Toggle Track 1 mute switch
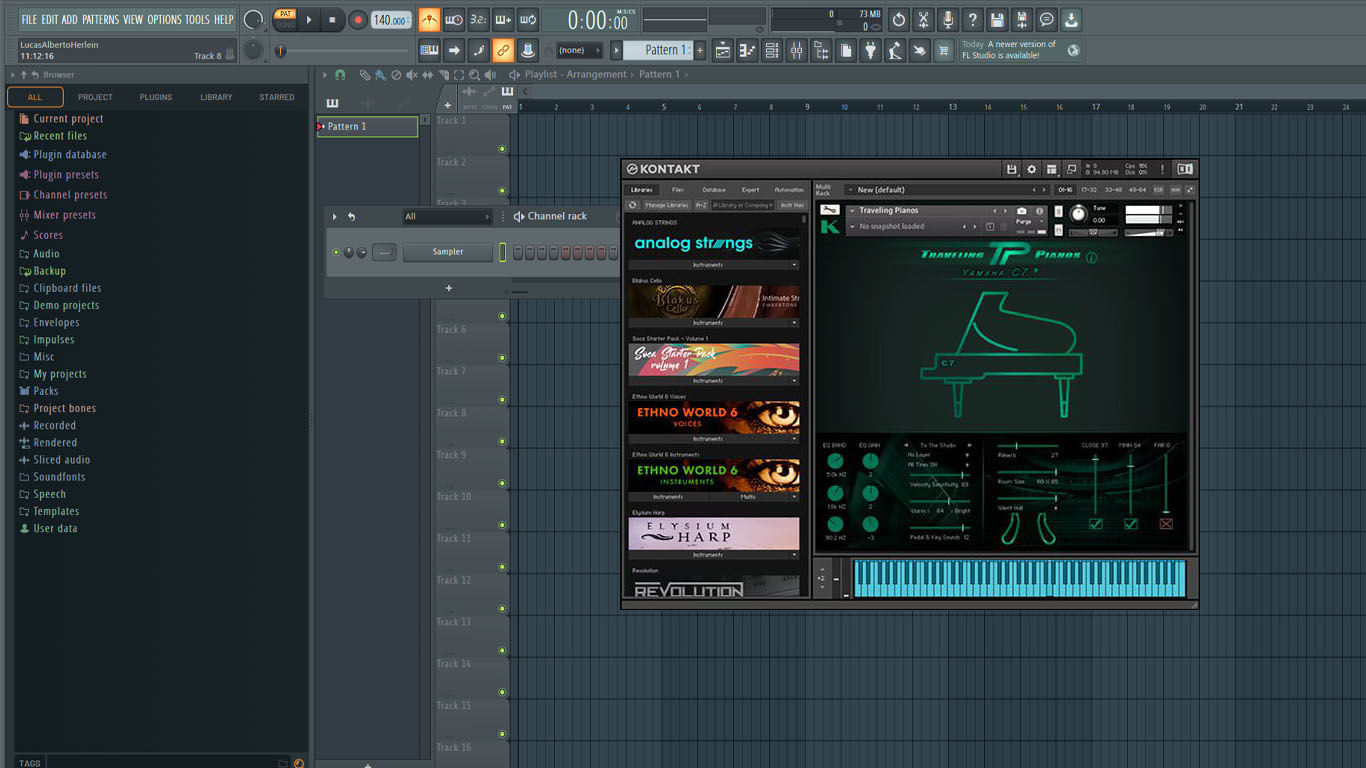This screenshot has width=1366, height=768. (502, 149)
